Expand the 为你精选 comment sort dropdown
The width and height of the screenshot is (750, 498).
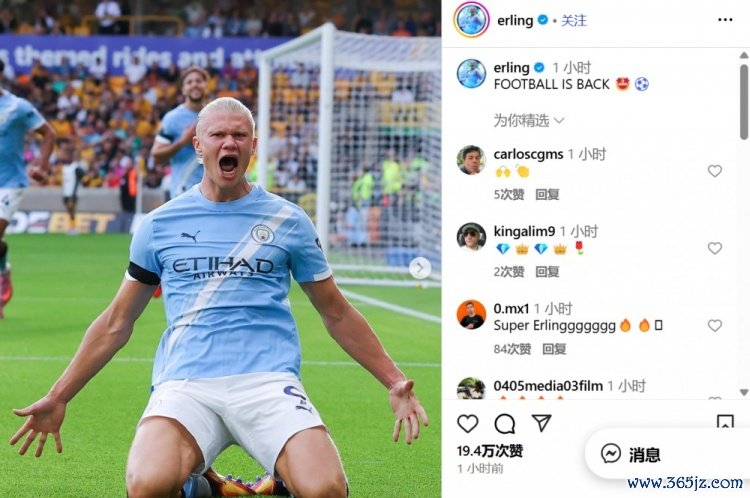(529, 121)
